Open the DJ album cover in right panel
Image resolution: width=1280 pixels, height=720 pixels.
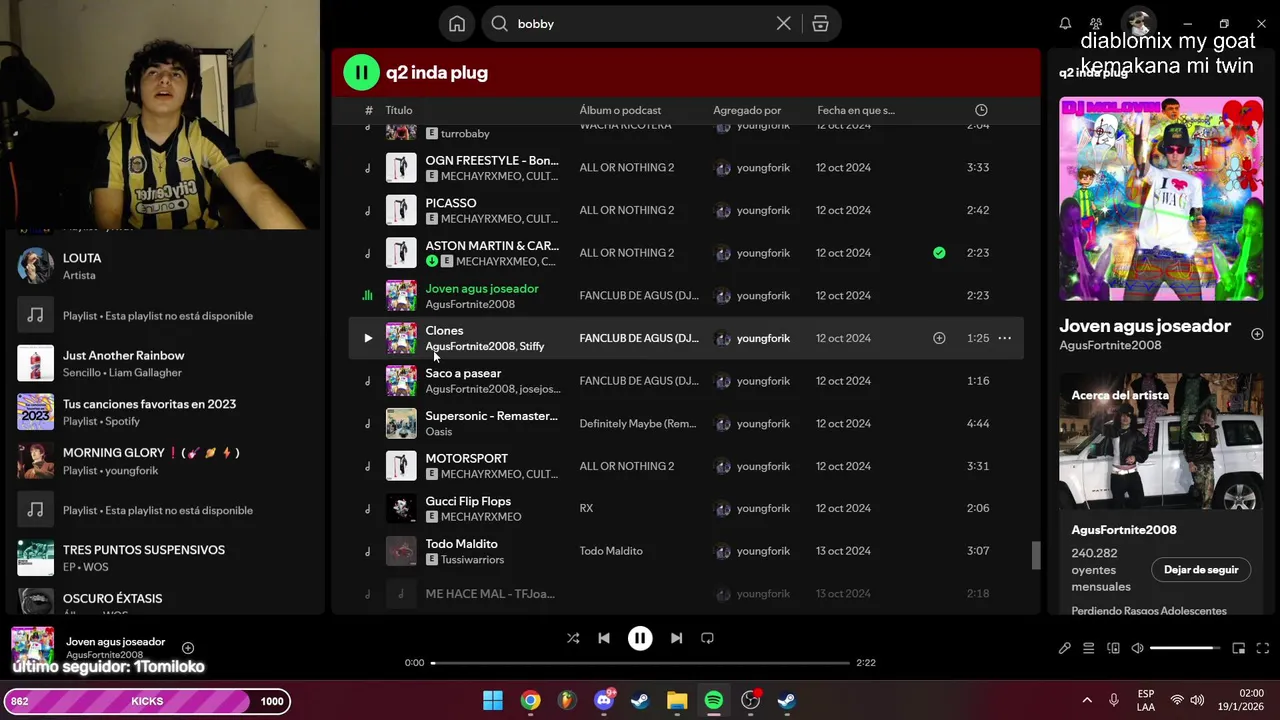(x=1161, y=198)
